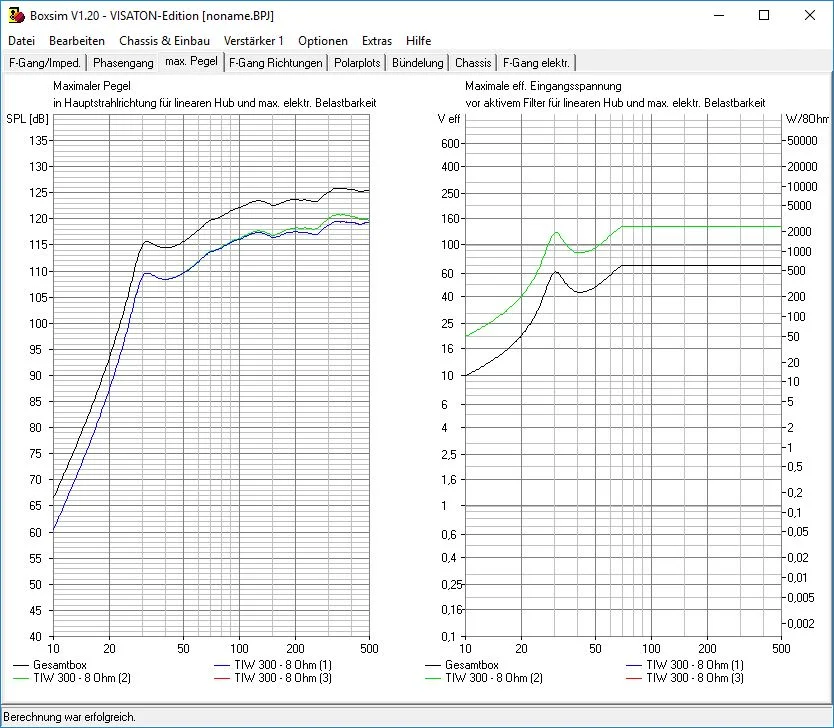Switch to the Phasengang tab
Viewport: 834px width, 728px height.
[123, 63]
